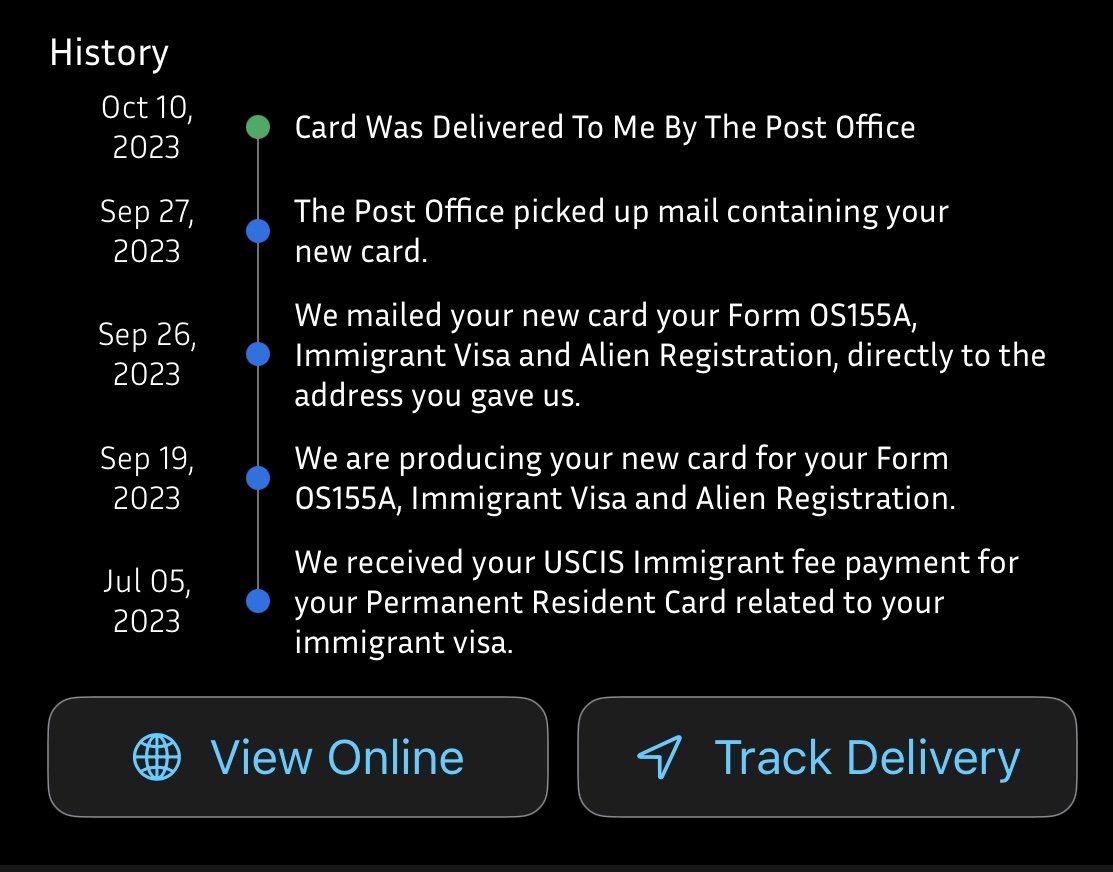Open the USCIS Immigrant fee payment entry

[657, 602]
